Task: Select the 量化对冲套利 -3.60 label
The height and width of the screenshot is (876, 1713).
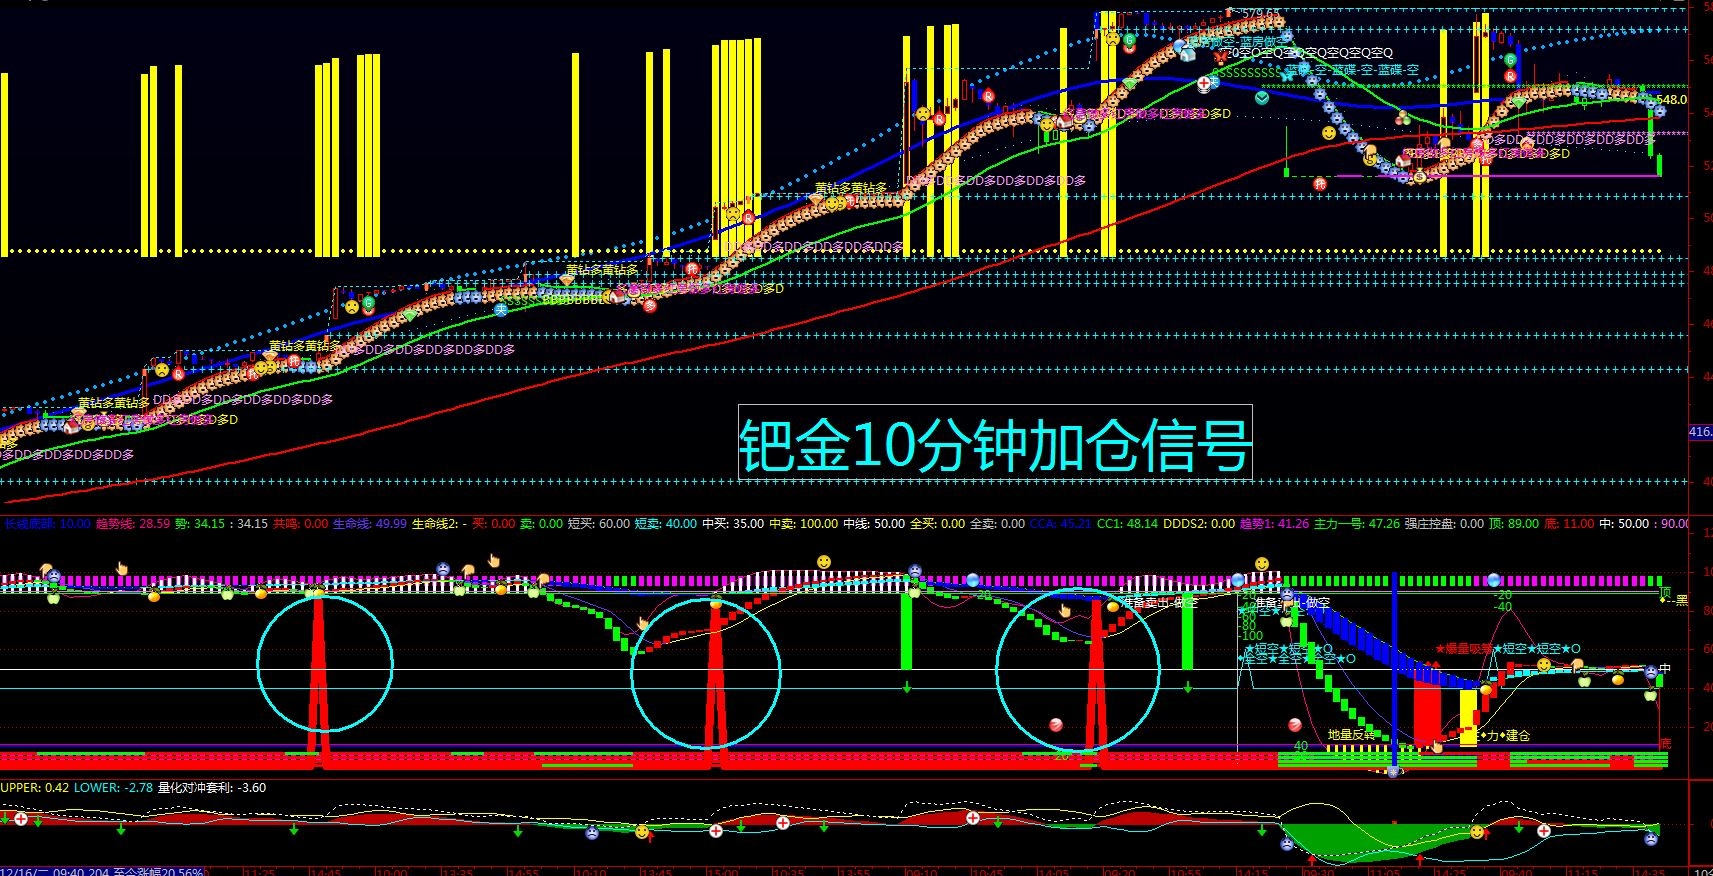Action: click(212, 787)
